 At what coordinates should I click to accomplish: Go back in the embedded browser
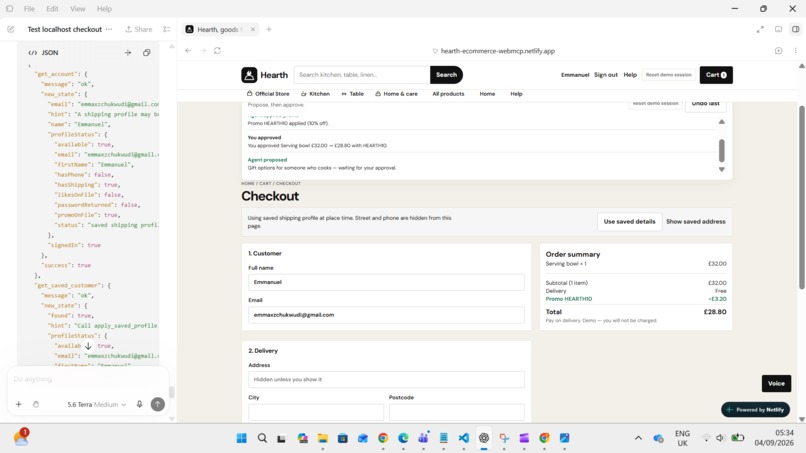(x=188, y=50)
